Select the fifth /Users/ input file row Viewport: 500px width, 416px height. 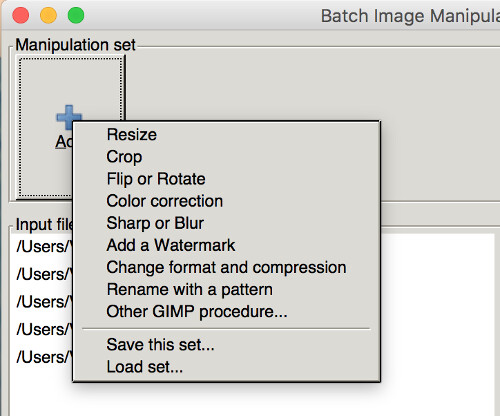(42, 357)
